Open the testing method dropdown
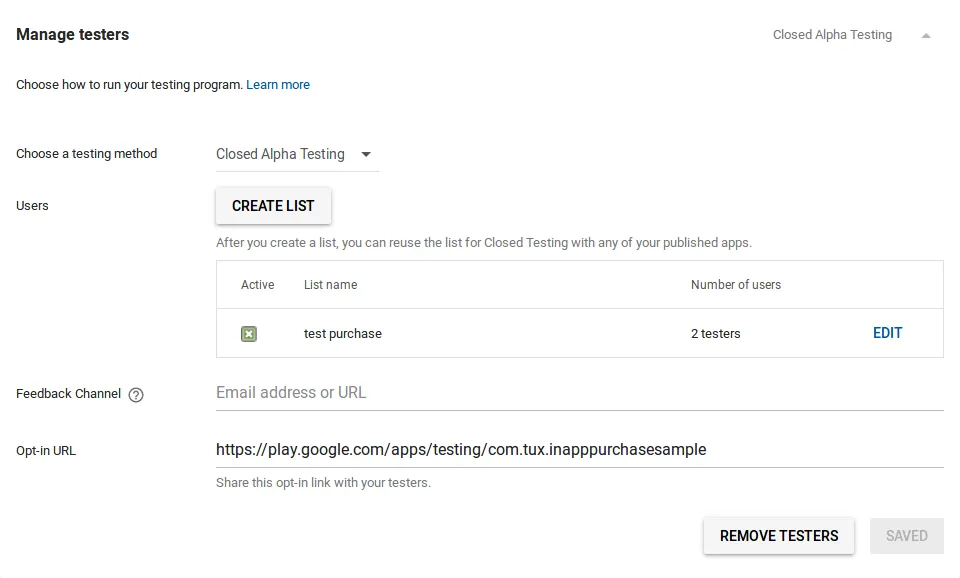 pyautogui.click(x=296, y=154)
